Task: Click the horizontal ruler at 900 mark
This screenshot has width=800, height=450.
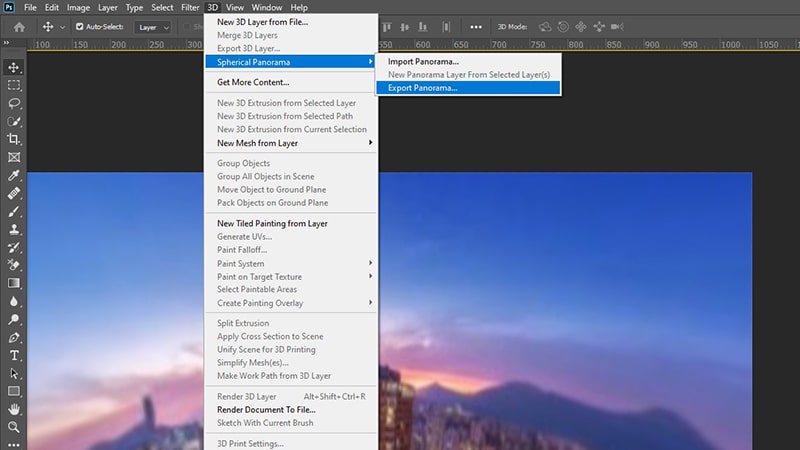Action: pos(651,45)
